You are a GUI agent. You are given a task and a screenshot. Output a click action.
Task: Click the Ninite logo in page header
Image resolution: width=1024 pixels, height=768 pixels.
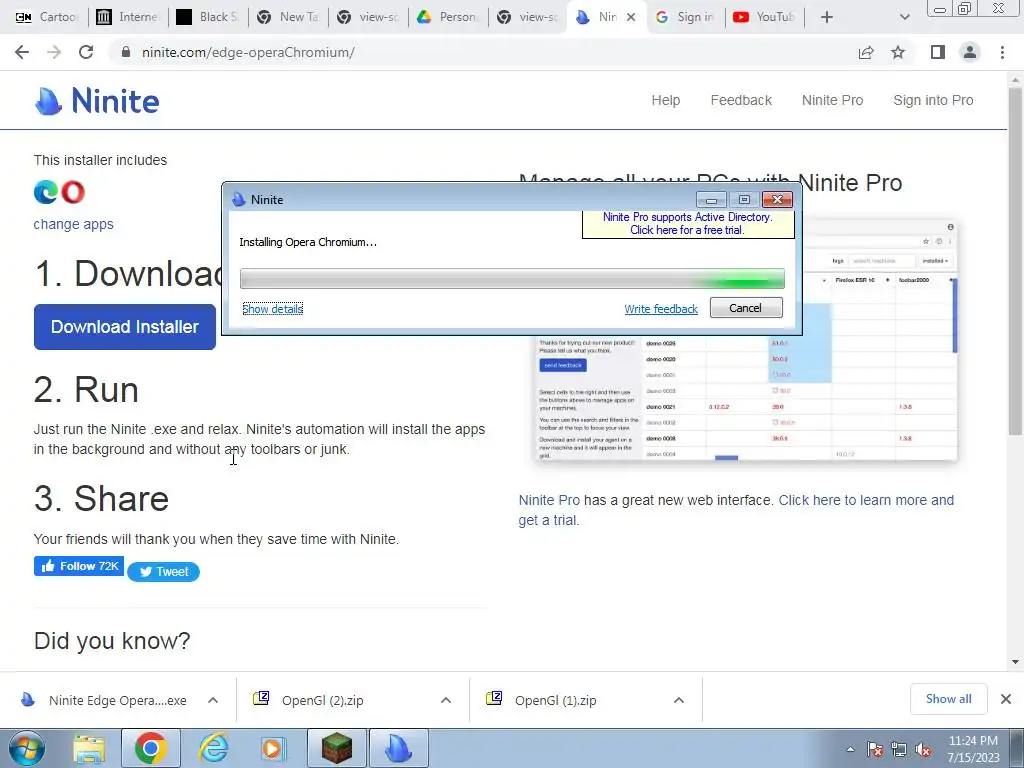[x=97, y=101]
